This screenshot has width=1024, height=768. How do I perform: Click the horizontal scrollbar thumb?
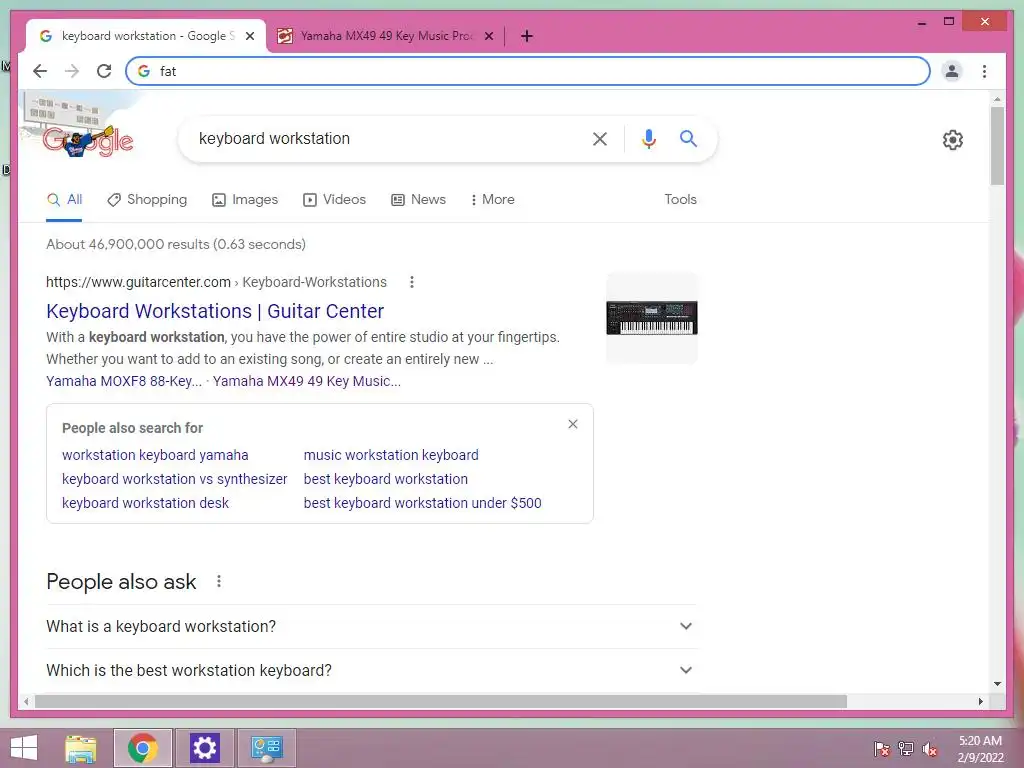tap(441, 701)
